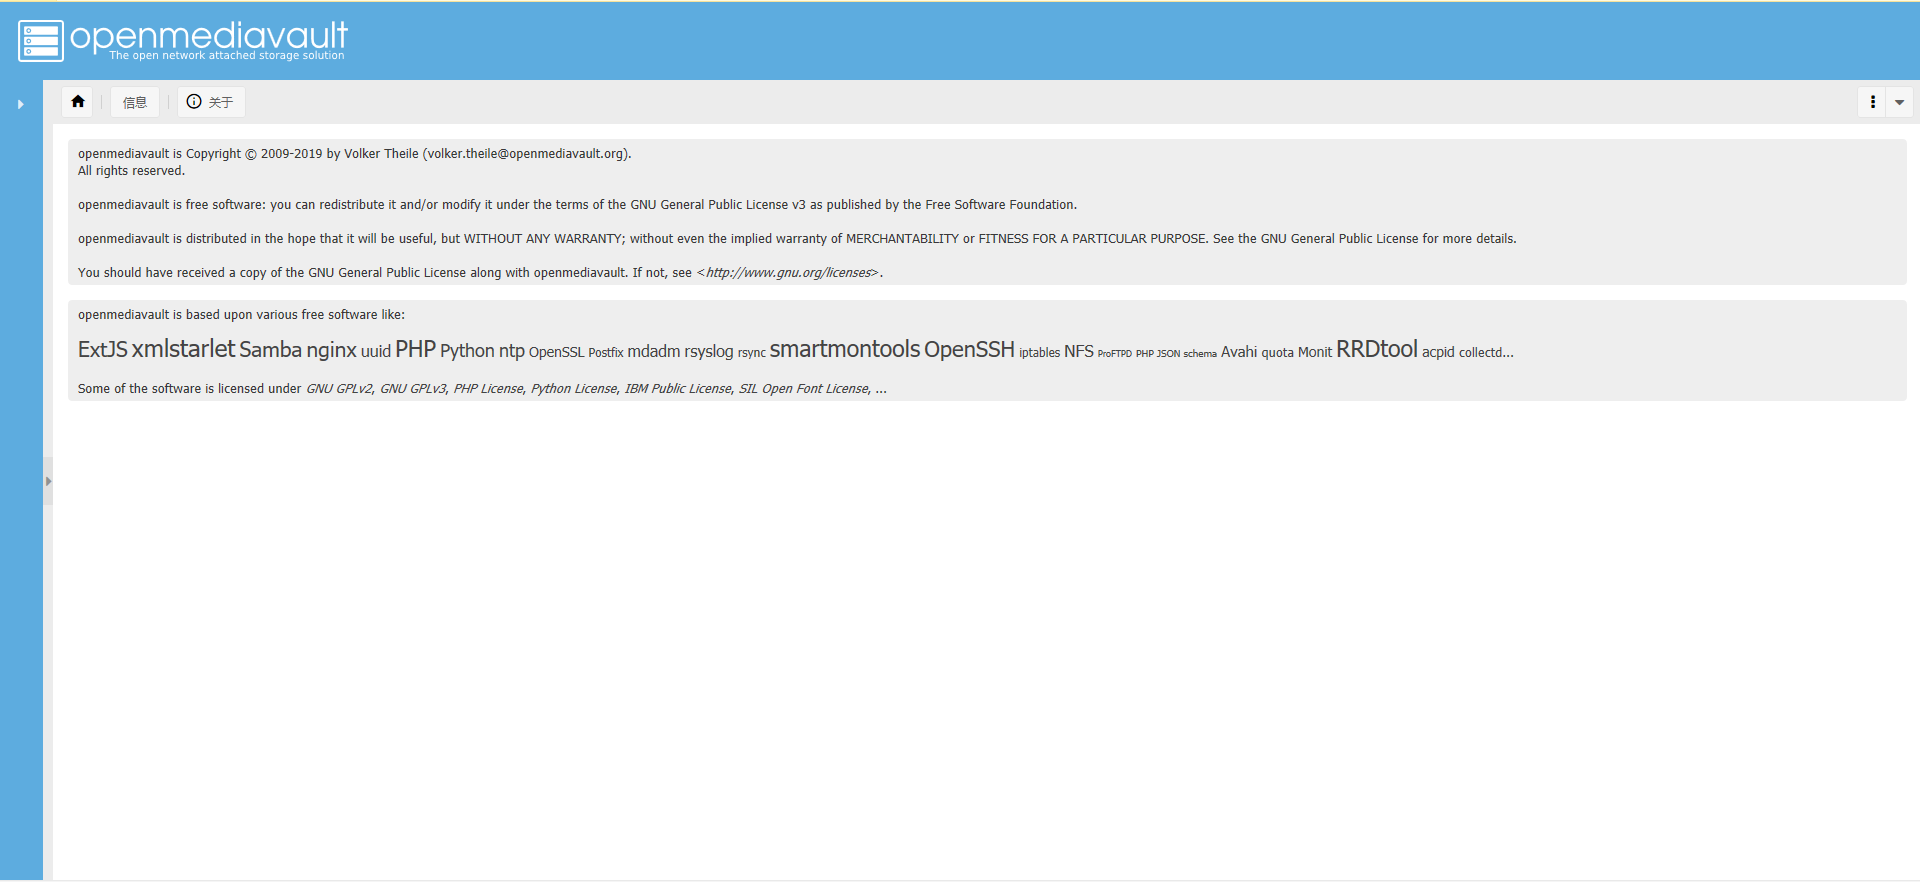The image size is (1920, 882).
Task: Click the 'iptables' software name
Action: pos(1039,353)
